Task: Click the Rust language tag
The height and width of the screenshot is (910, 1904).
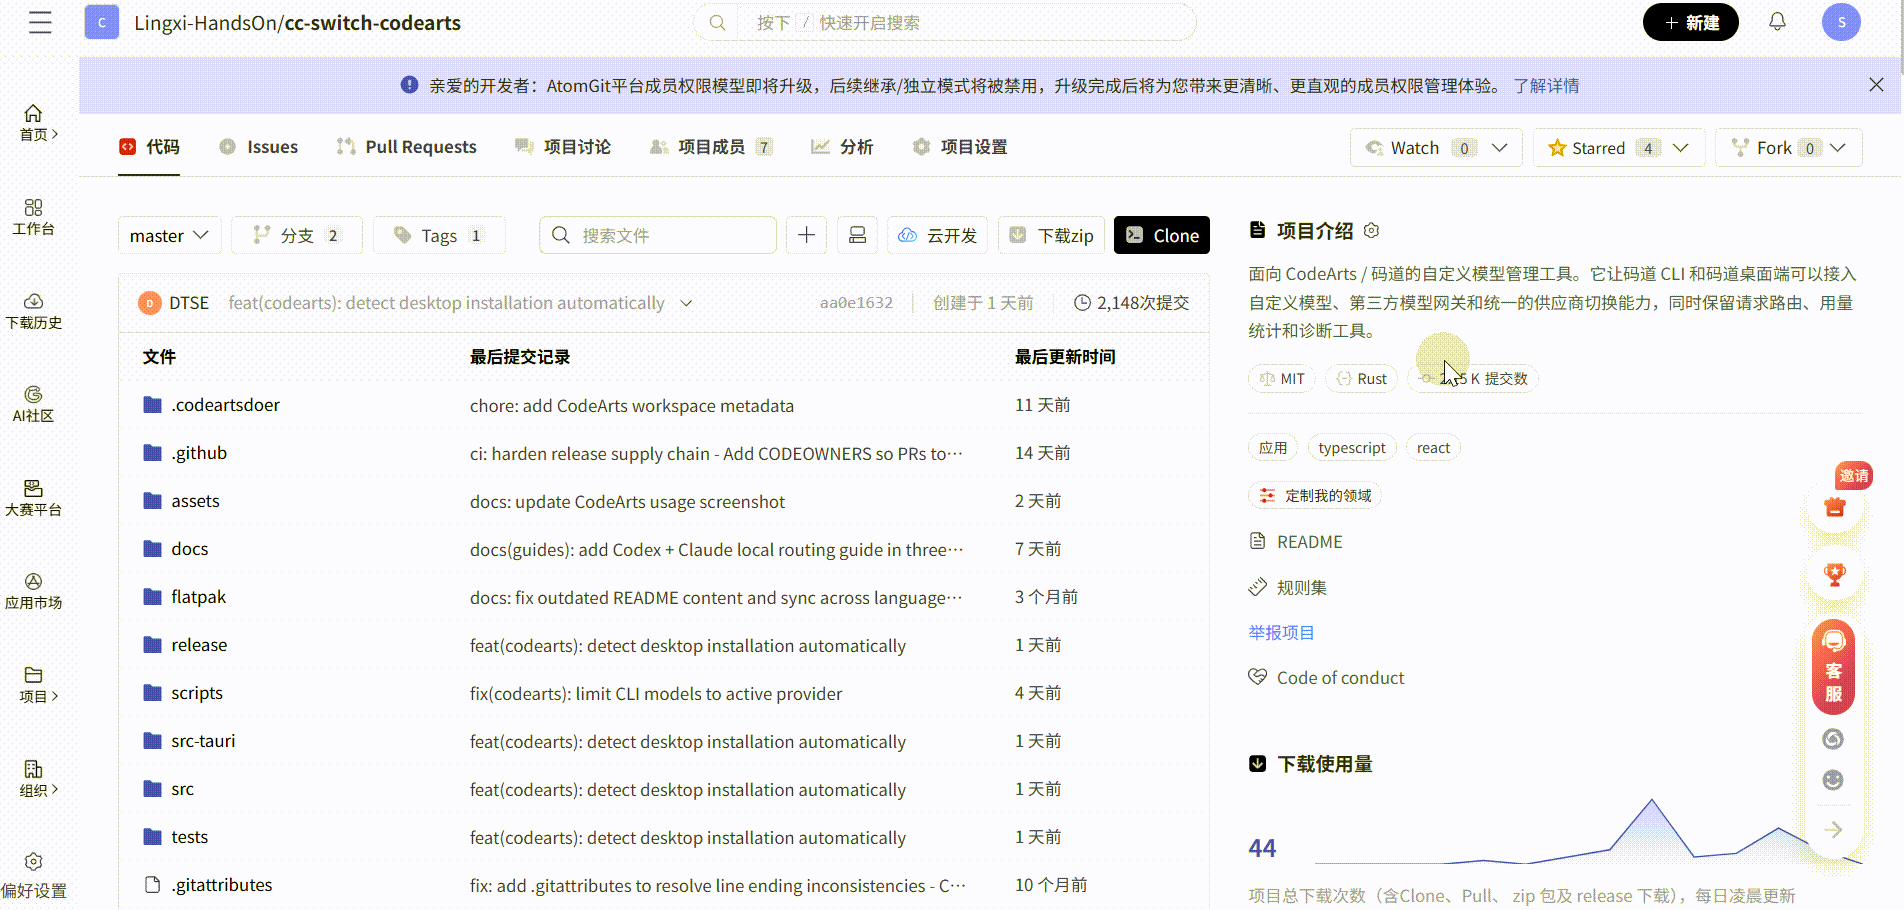Action: 1362,379
